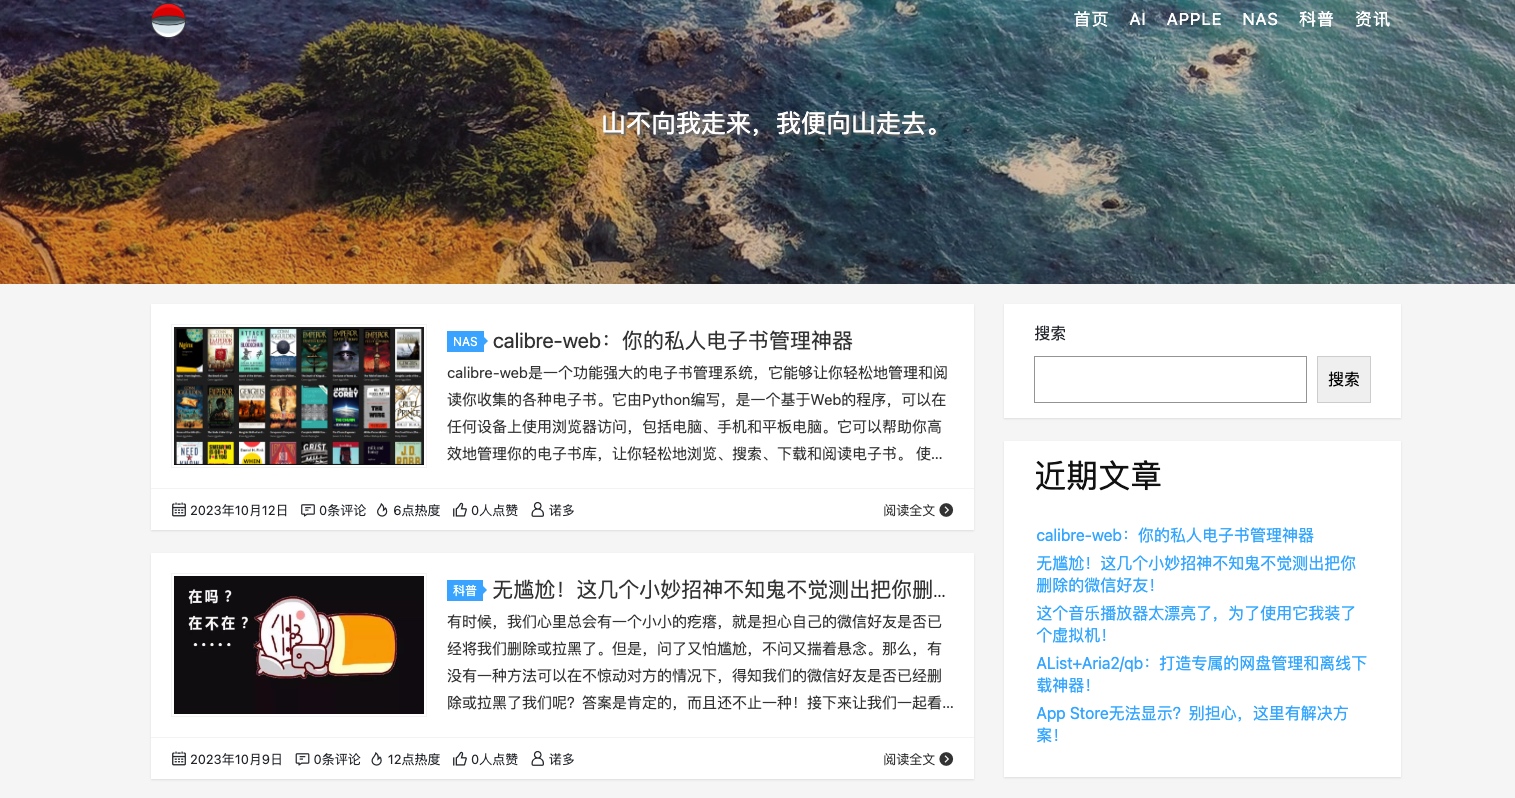Image resolution: width=1515 pixels, height=798 pixels.
Task: Select the 科普 navigation item
Action: pos(1316,19)
